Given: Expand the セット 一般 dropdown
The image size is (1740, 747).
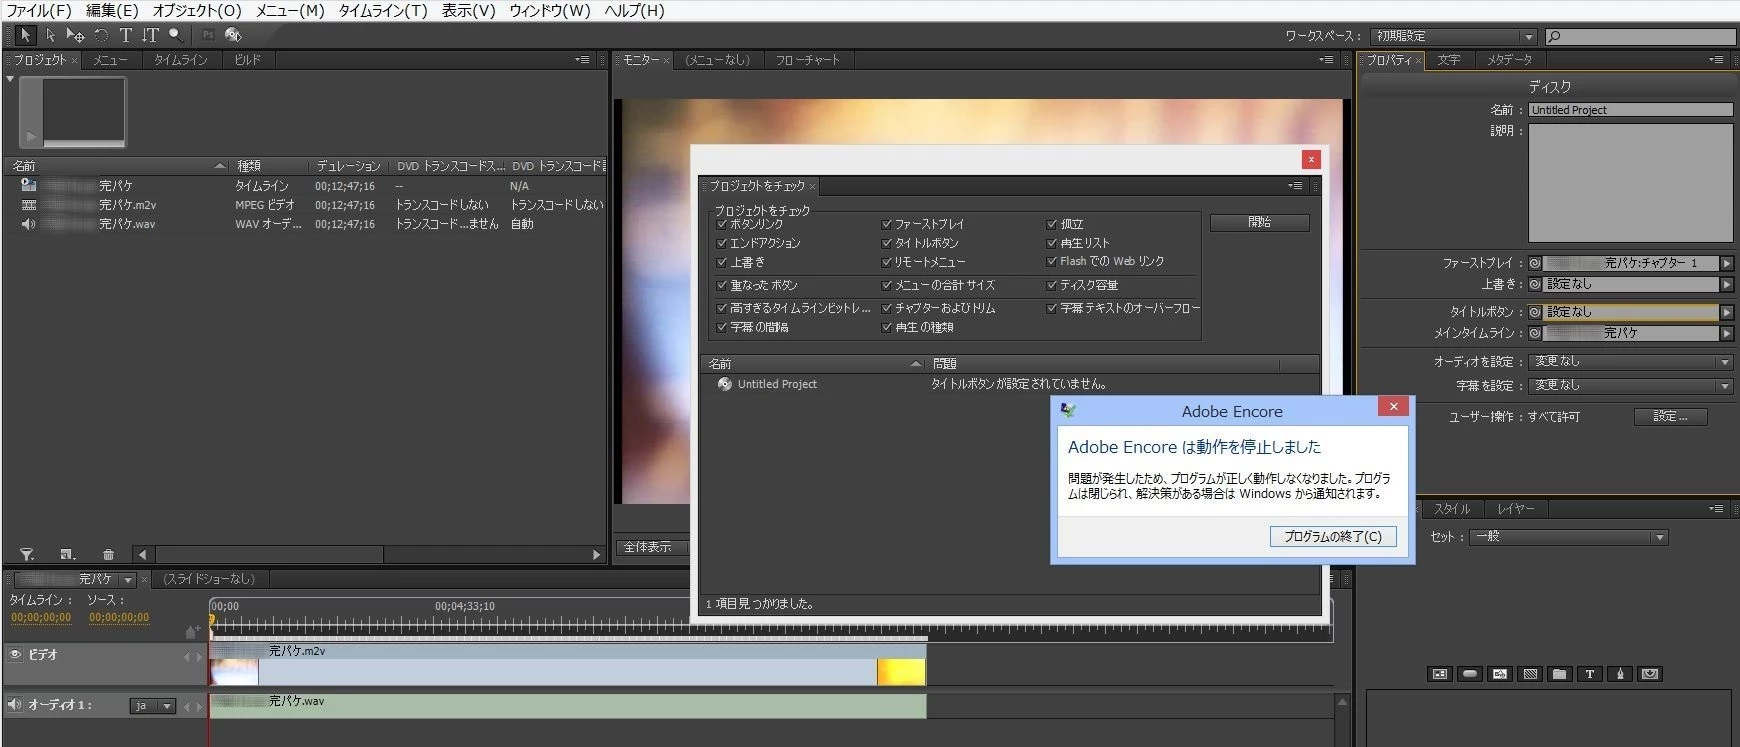Looking at the screenshot, I should [x=1568, y=537].
